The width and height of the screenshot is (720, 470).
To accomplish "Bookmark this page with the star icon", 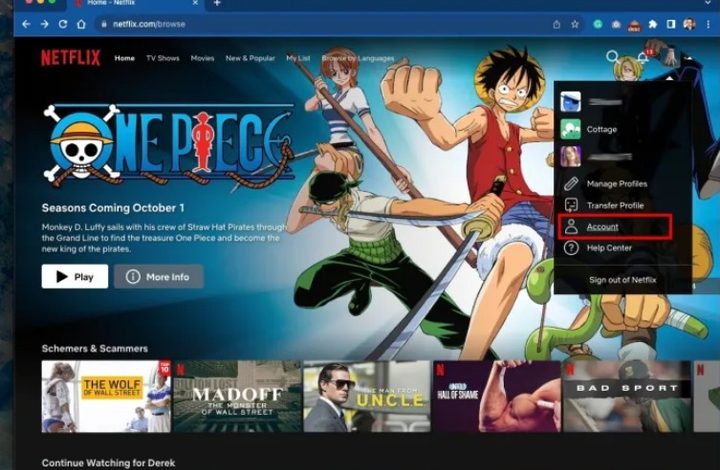I will [x=575, y=24].
